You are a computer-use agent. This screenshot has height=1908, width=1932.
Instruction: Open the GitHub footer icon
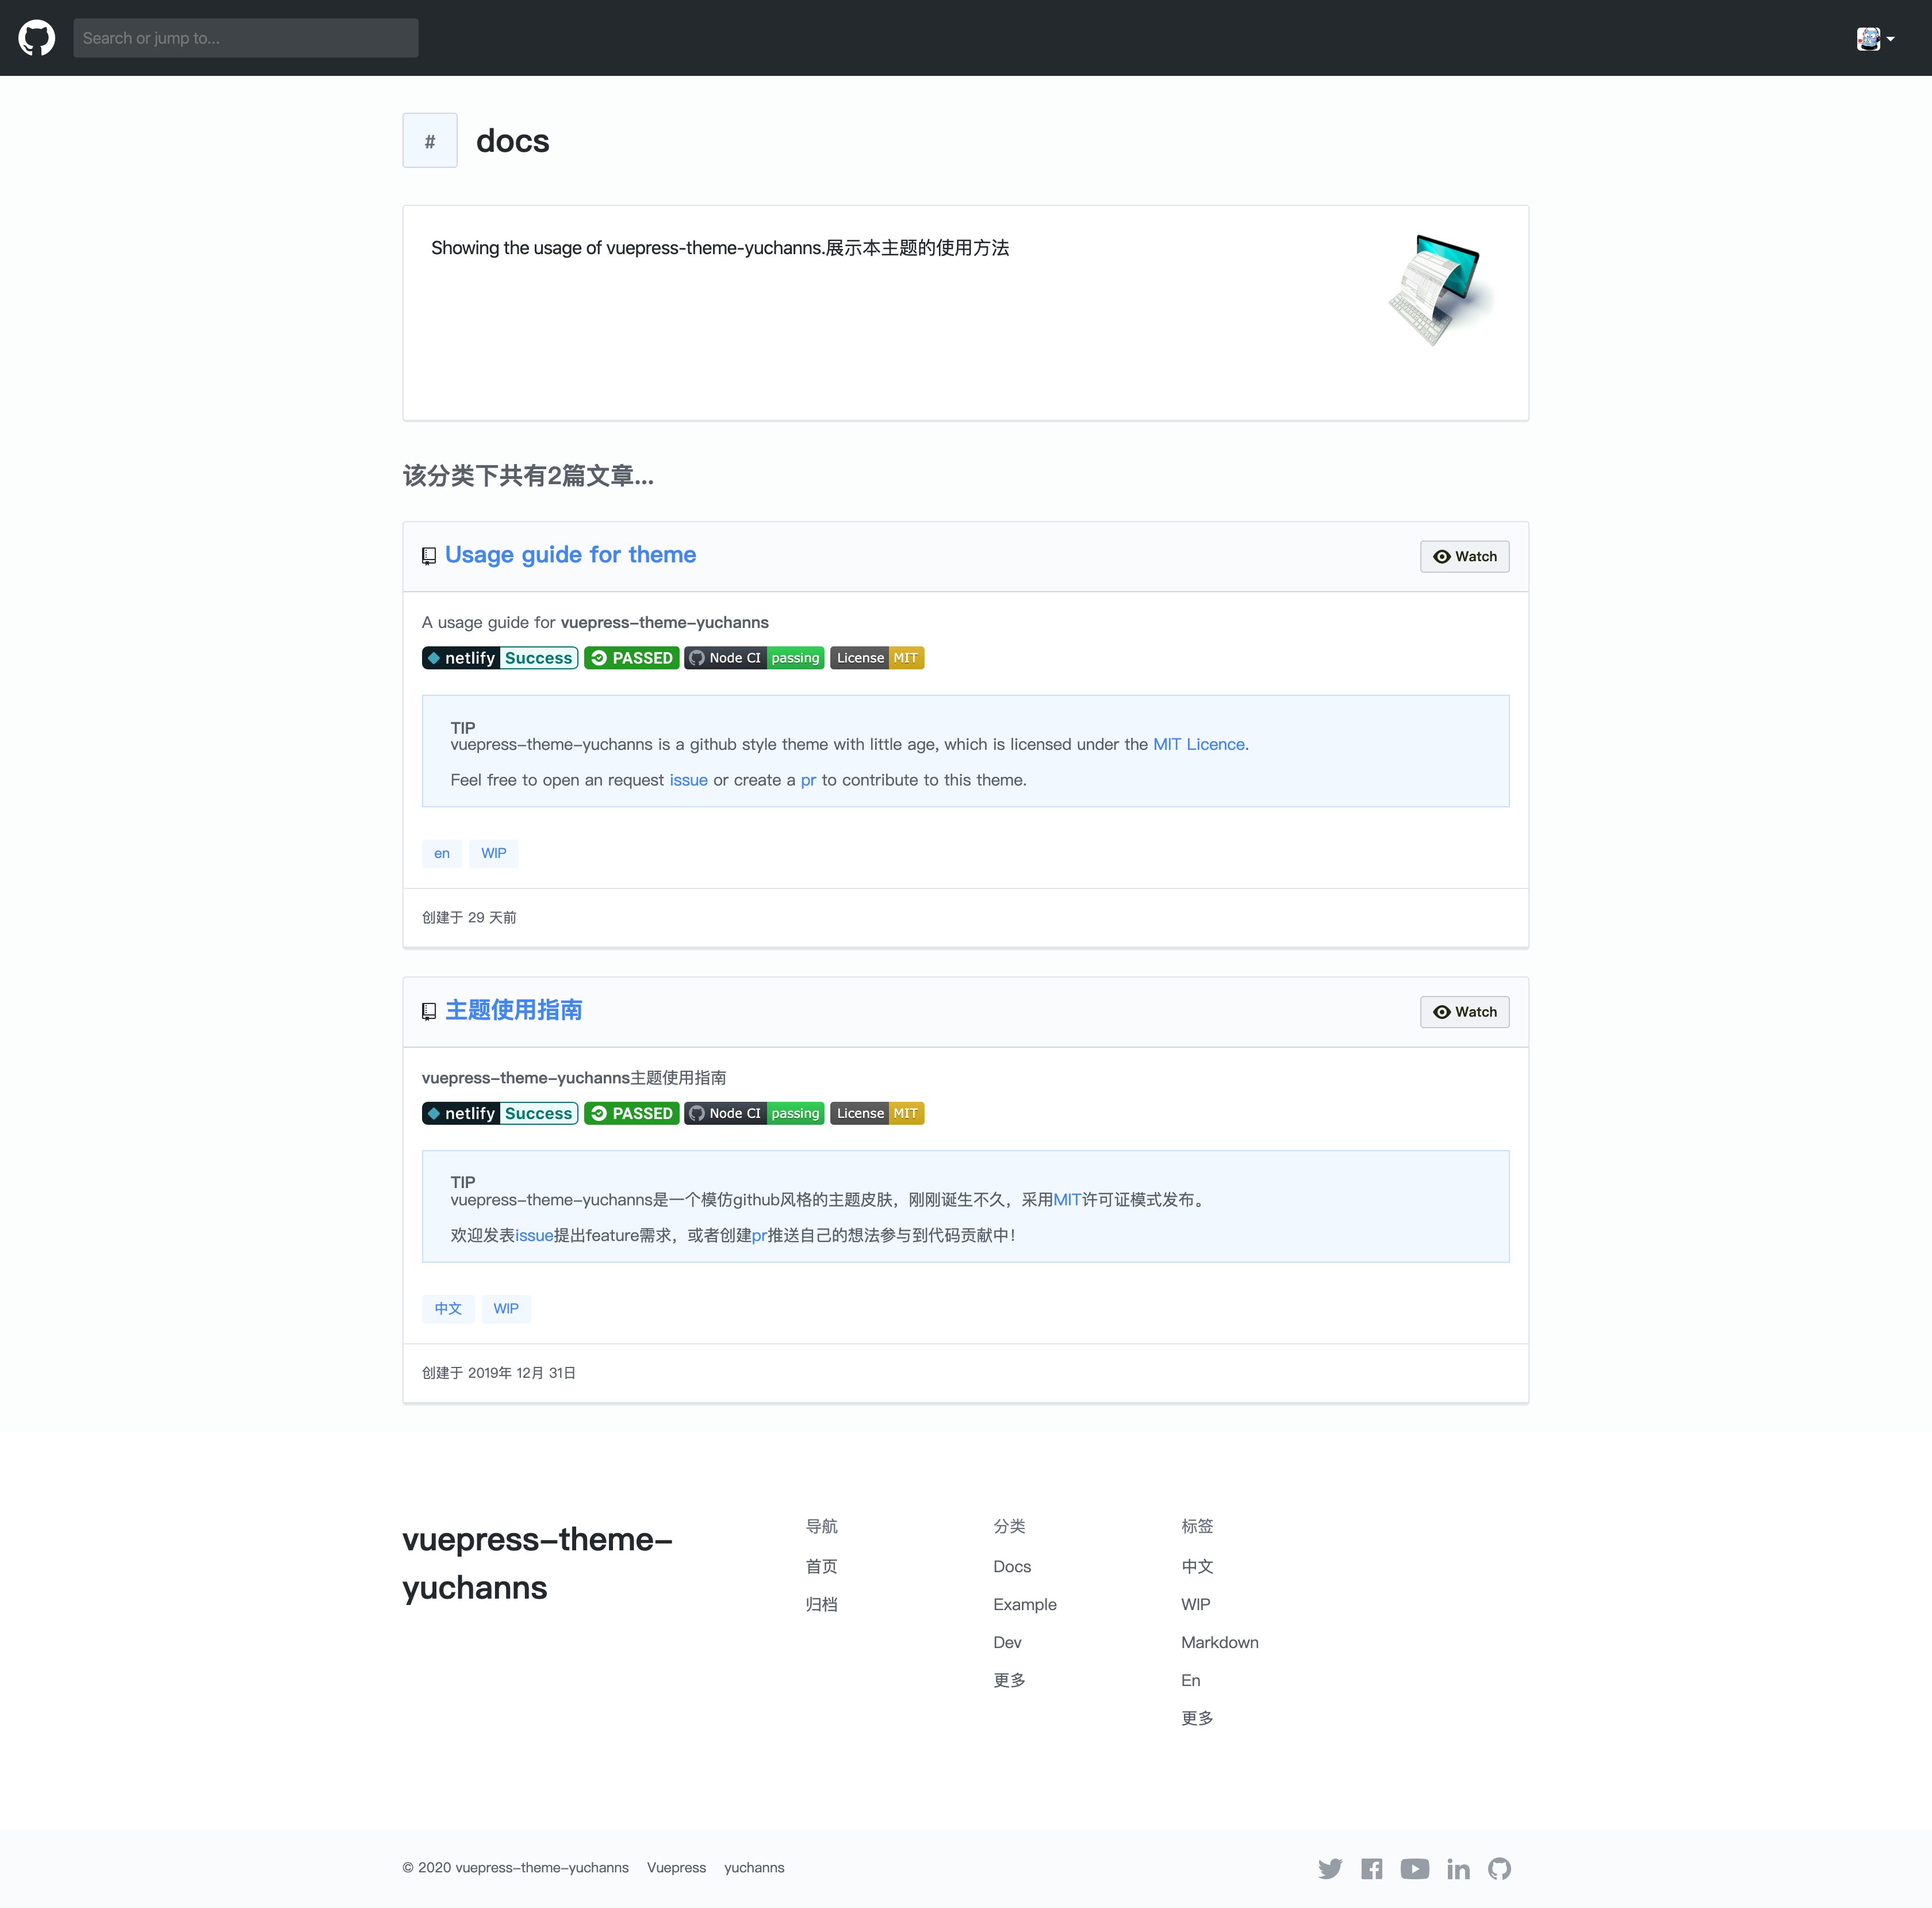[x=1499, y=1868]
